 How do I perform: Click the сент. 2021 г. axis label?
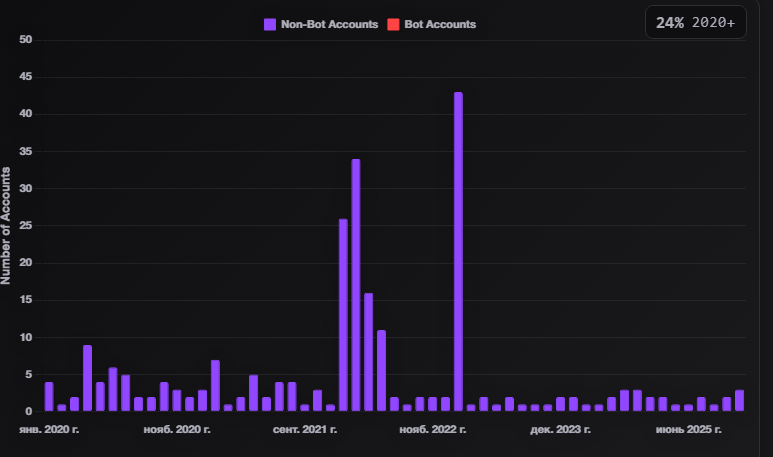305,429
